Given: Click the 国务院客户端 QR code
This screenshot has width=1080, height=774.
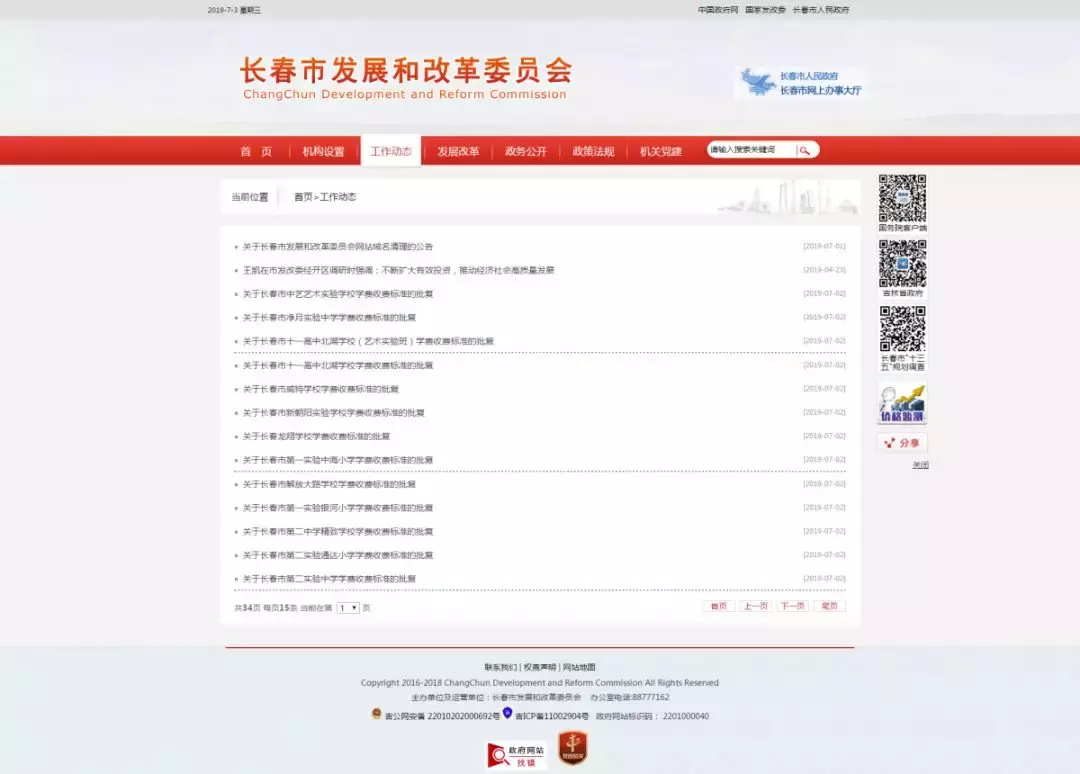Looking at the screenshot, I should 902,198.
